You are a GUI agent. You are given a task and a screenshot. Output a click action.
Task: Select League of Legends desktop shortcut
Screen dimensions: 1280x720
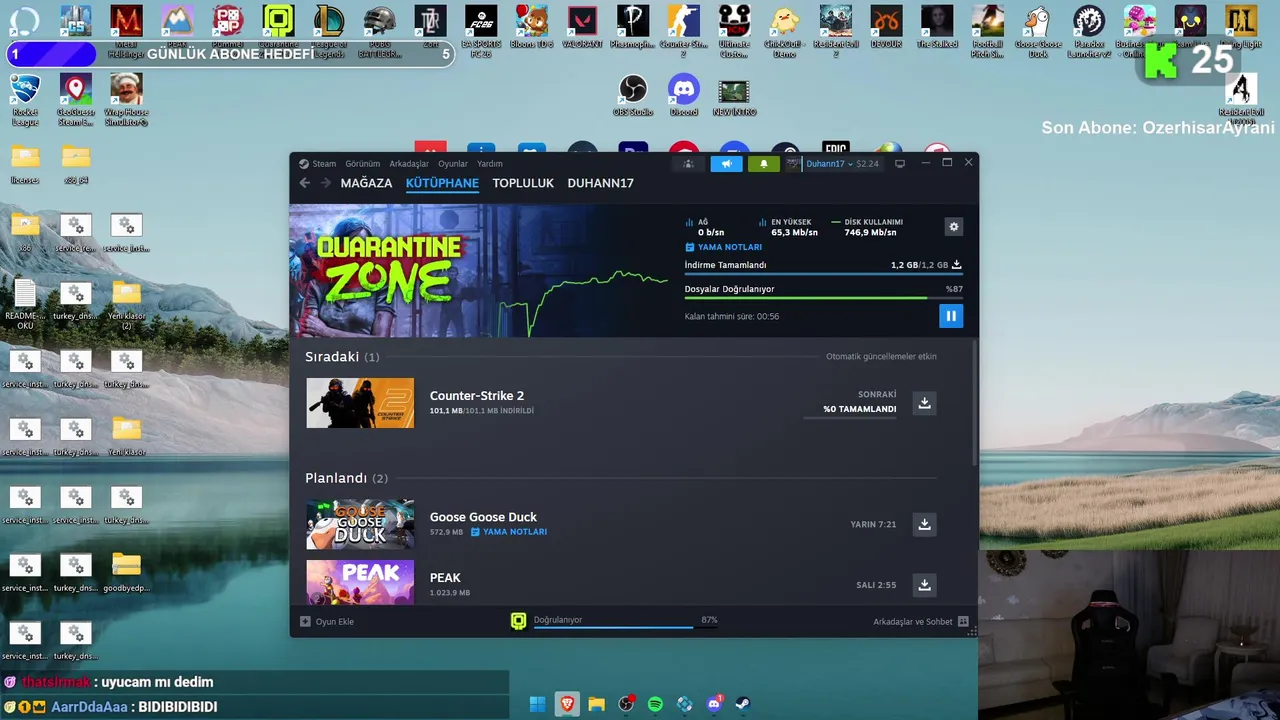pos(329,30)
